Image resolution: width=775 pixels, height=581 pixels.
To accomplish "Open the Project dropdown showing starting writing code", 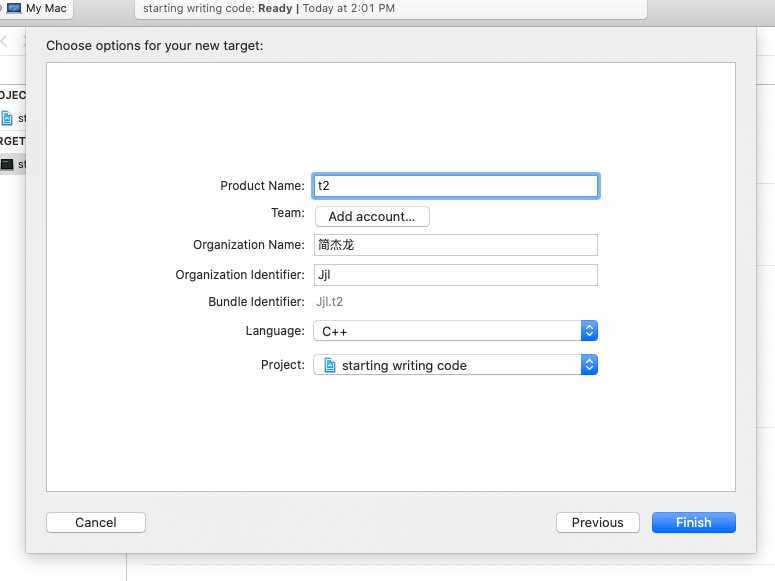I will 455,365.
